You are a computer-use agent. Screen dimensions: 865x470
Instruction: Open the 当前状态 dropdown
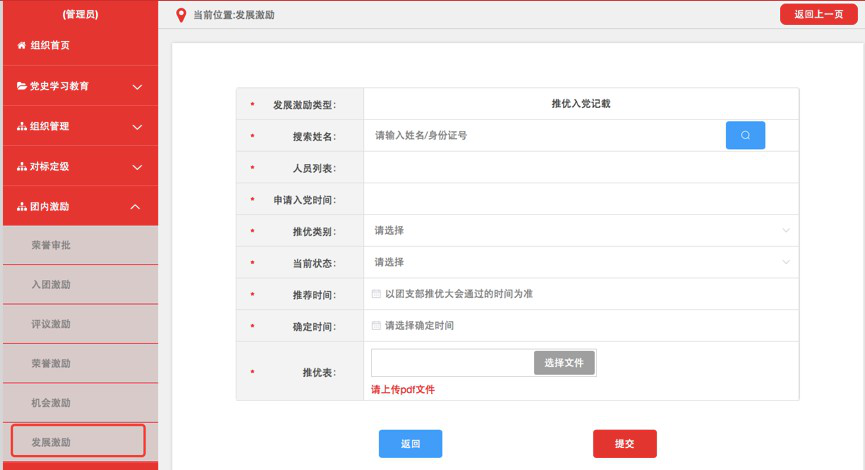tap(581, 262)
